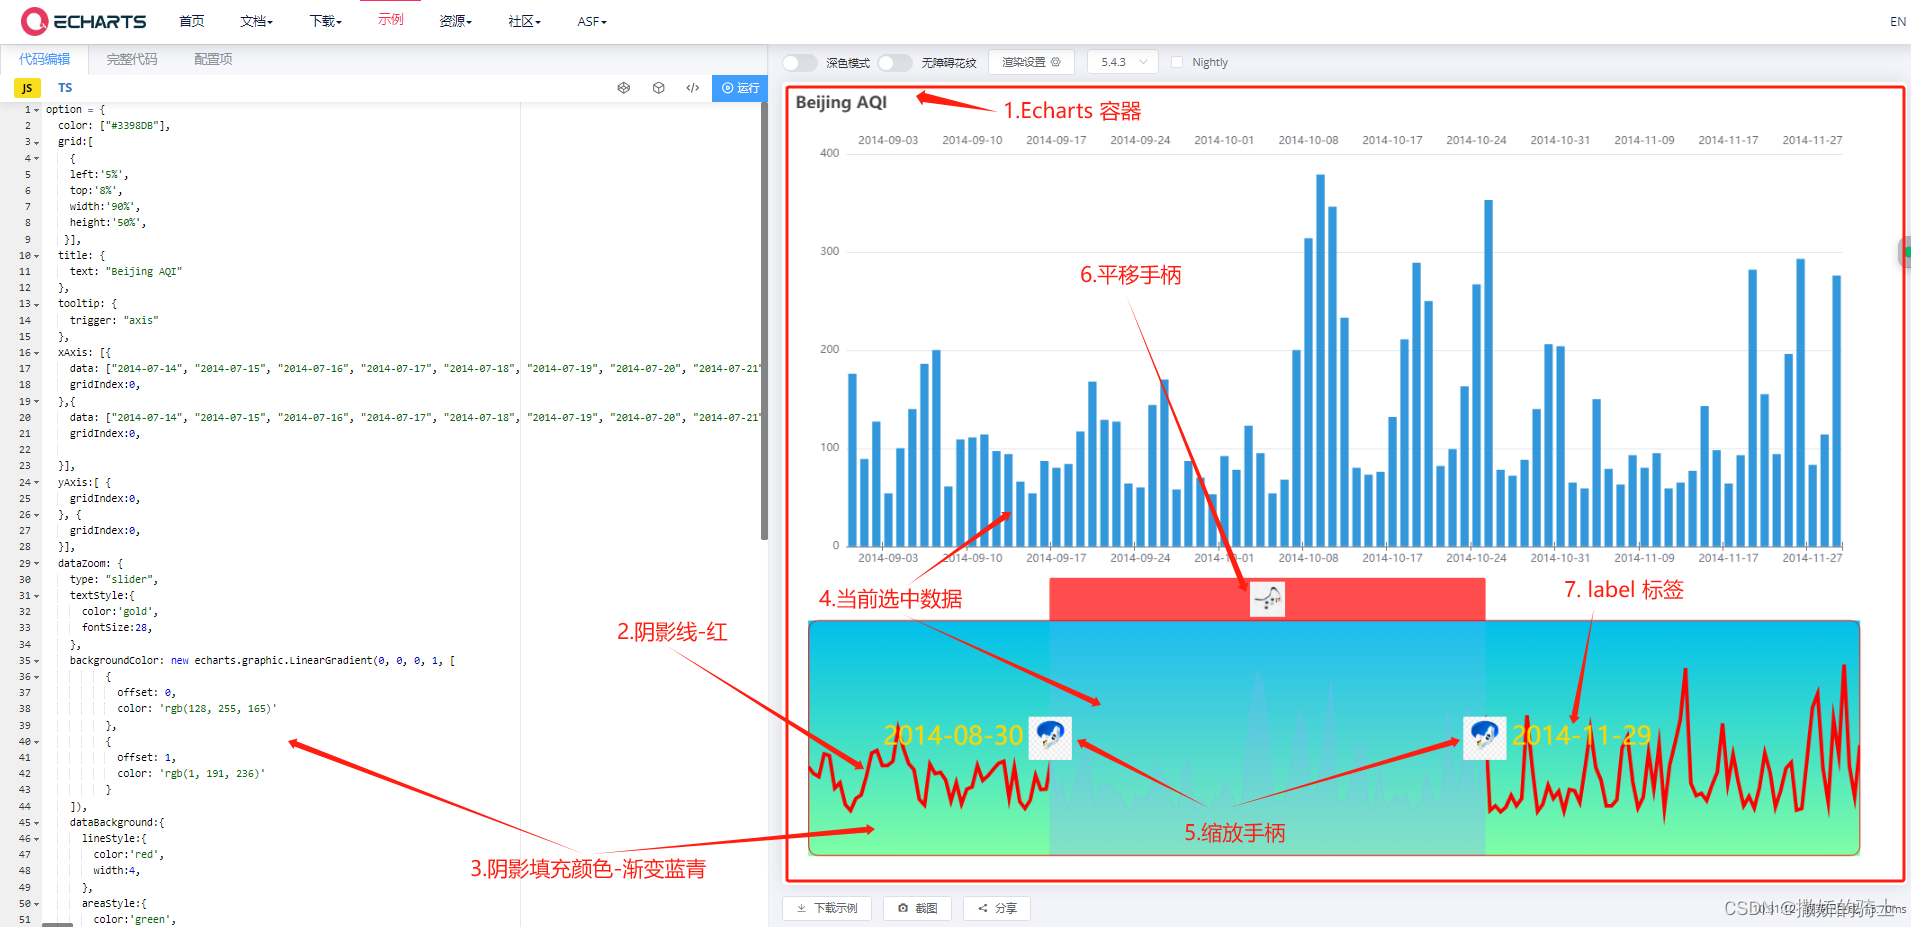Open the 文档 dropdown menu
1911x927 pixels.
point(256,21)
